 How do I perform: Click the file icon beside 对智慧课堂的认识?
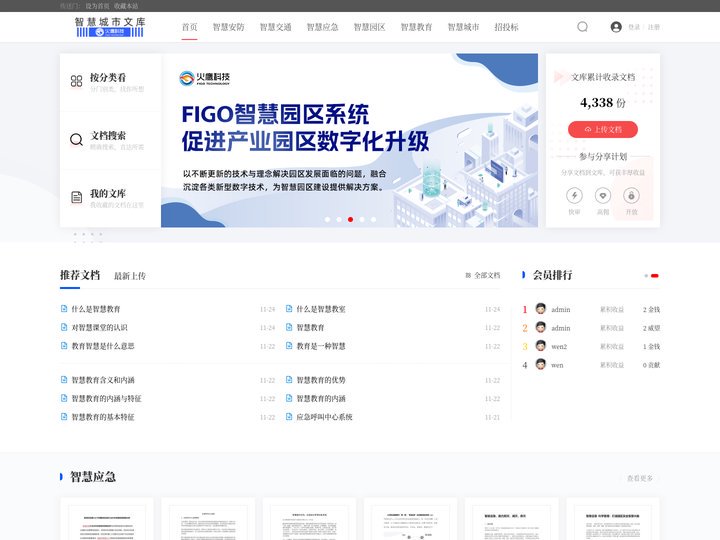click(64, 327)
